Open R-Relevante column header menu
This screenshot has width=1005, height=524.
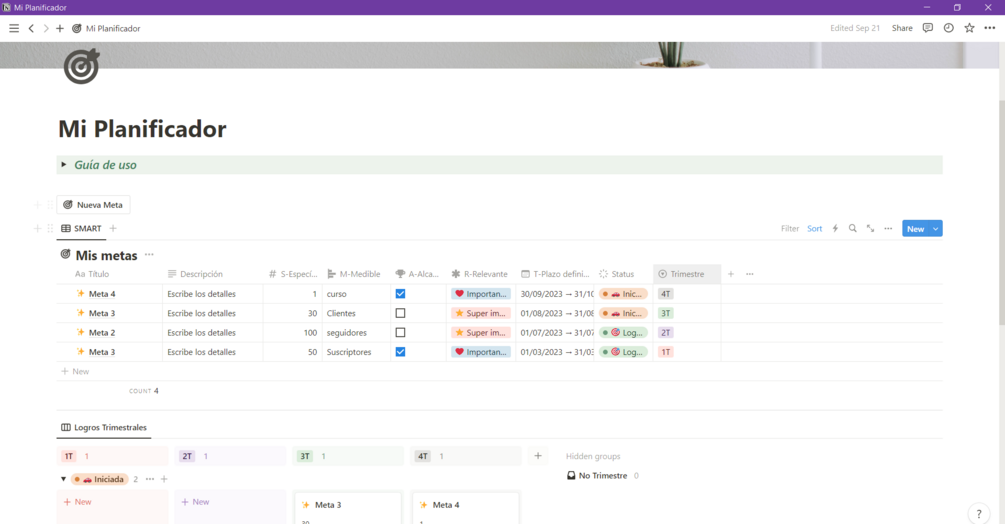click(x=481, y=274)
